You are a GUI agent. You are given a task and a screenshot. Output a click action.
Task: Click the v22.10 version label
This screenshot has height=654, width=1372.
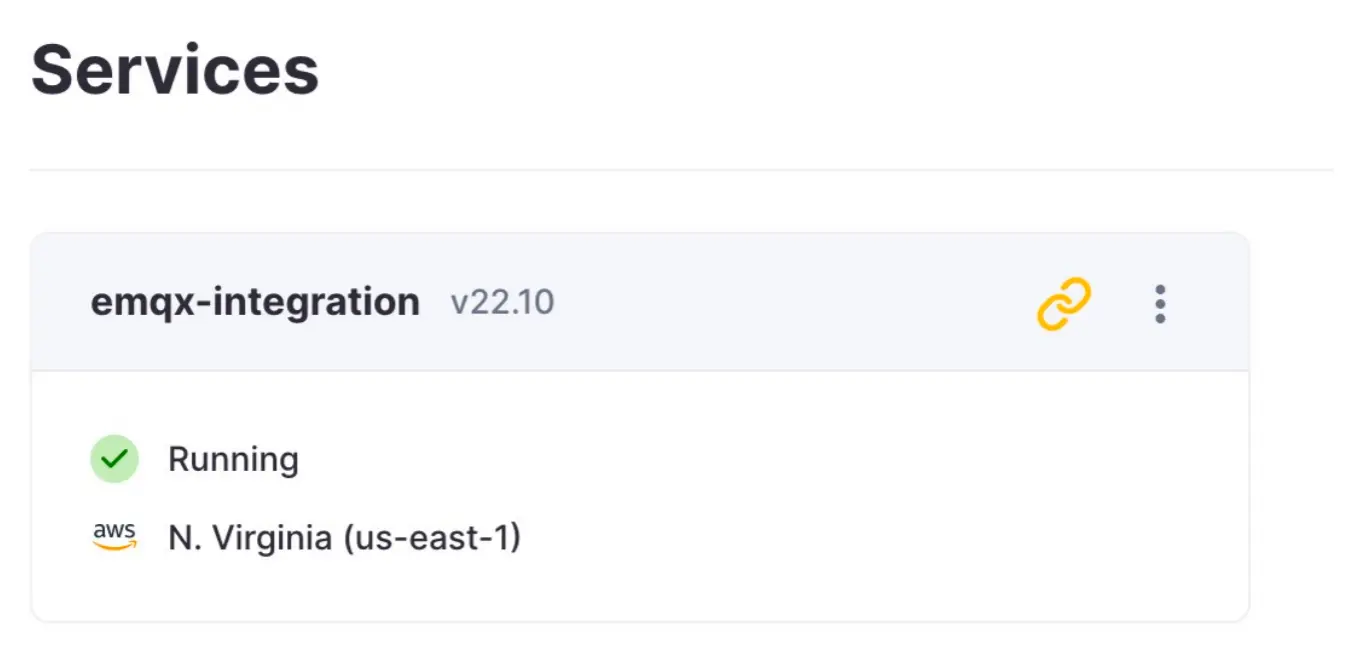(502, 302)
